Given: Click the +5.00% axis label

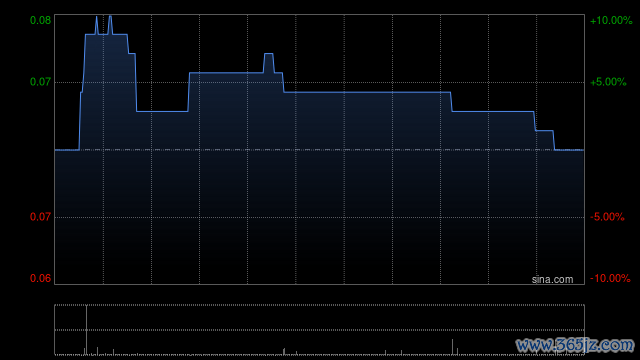Looking at the screenshot, I should coord(608,82).
